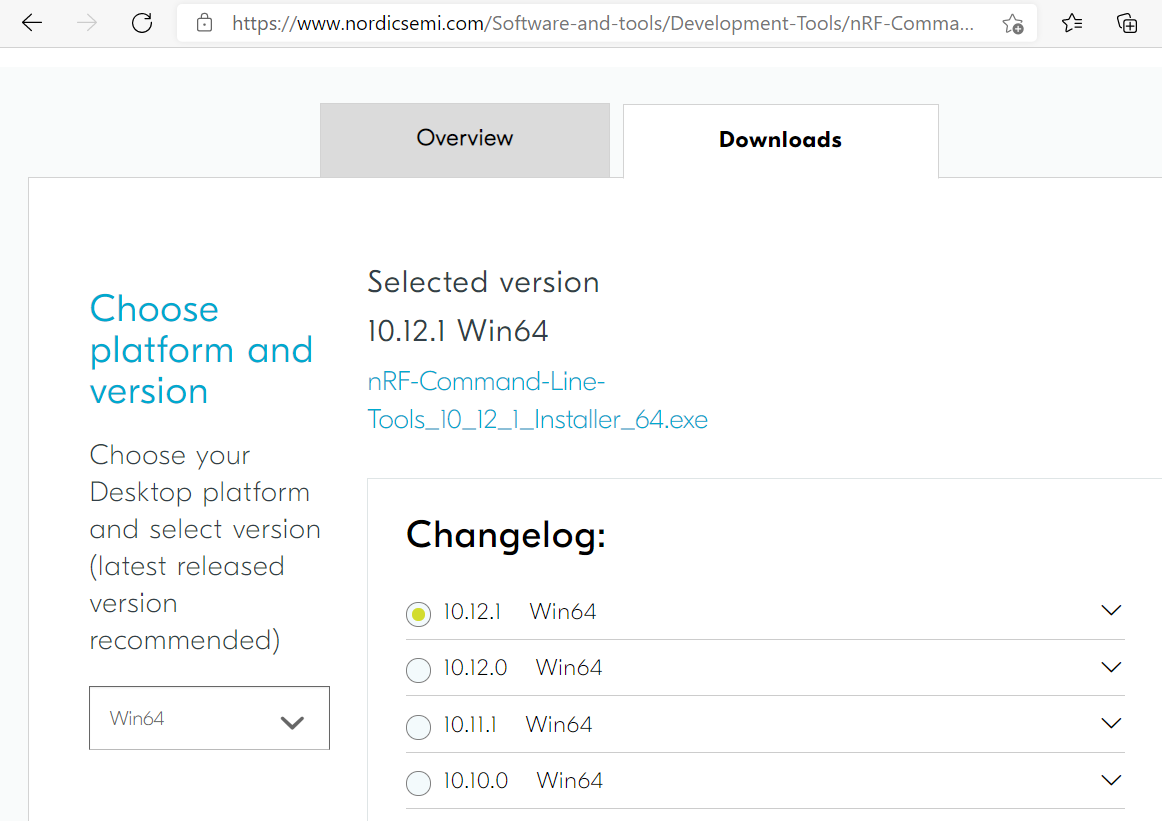Open the Win64 platform dropdown
The height and width of the screenshot is (821, 1162).
pos(209,718)
